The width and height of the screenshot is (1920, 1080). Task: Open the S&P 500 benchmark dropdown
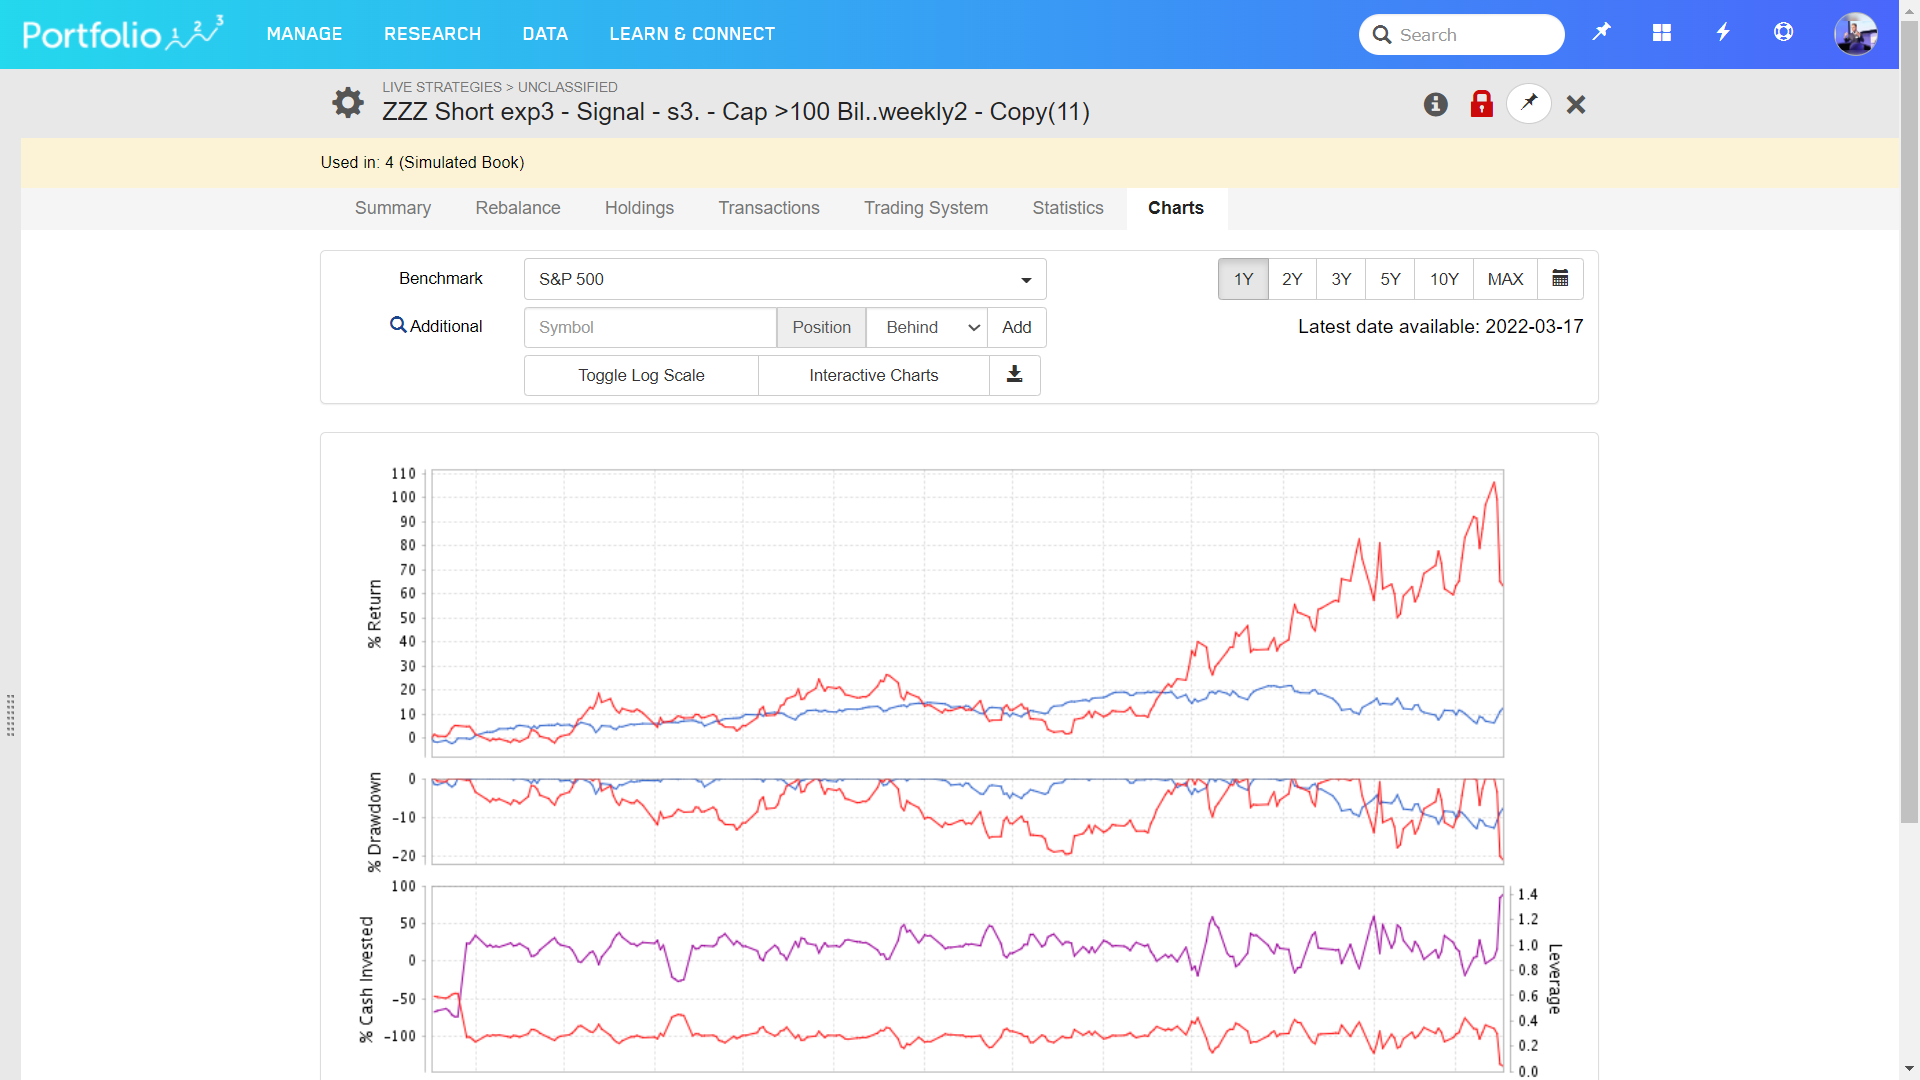click(784, 279)
